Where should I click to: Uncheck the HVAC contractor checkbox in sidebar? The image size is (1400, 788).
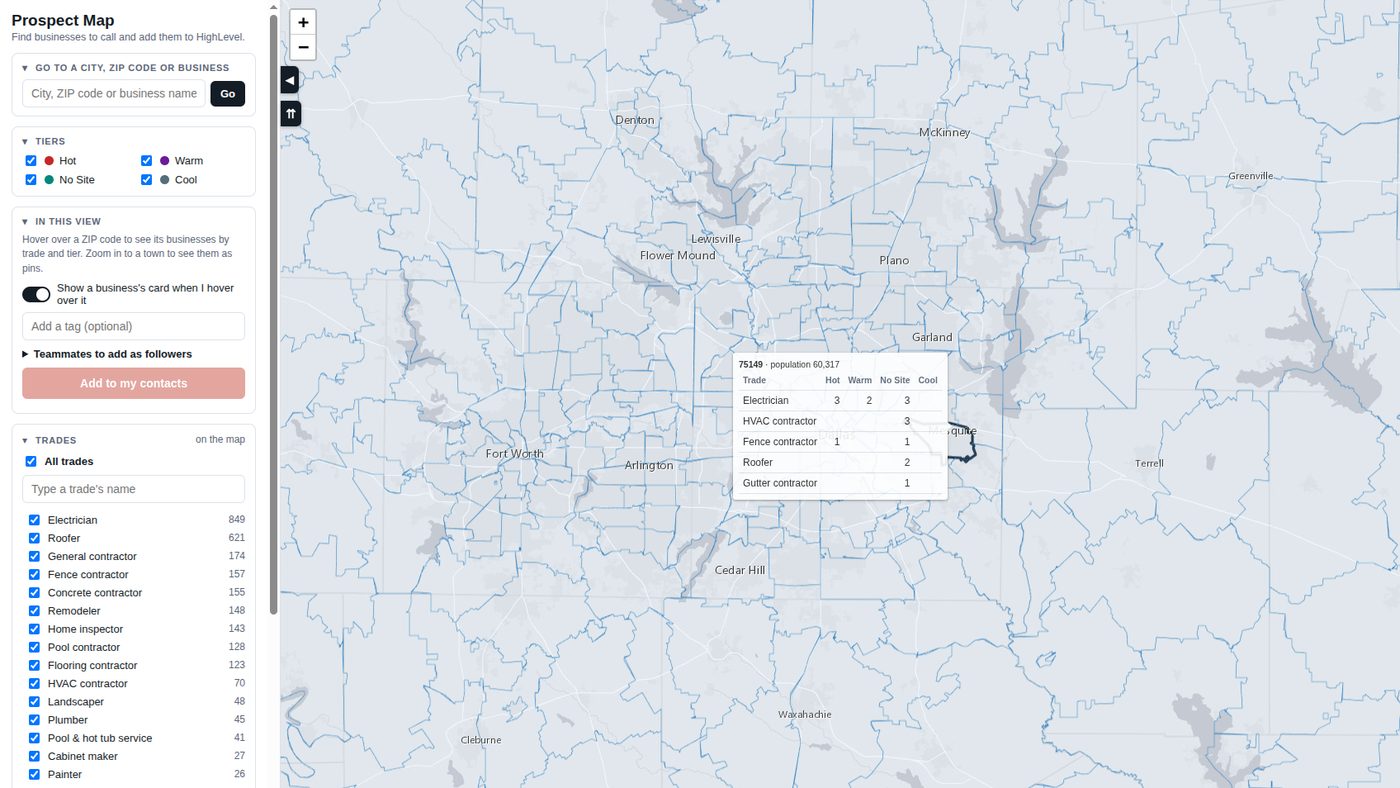[34, 684]
